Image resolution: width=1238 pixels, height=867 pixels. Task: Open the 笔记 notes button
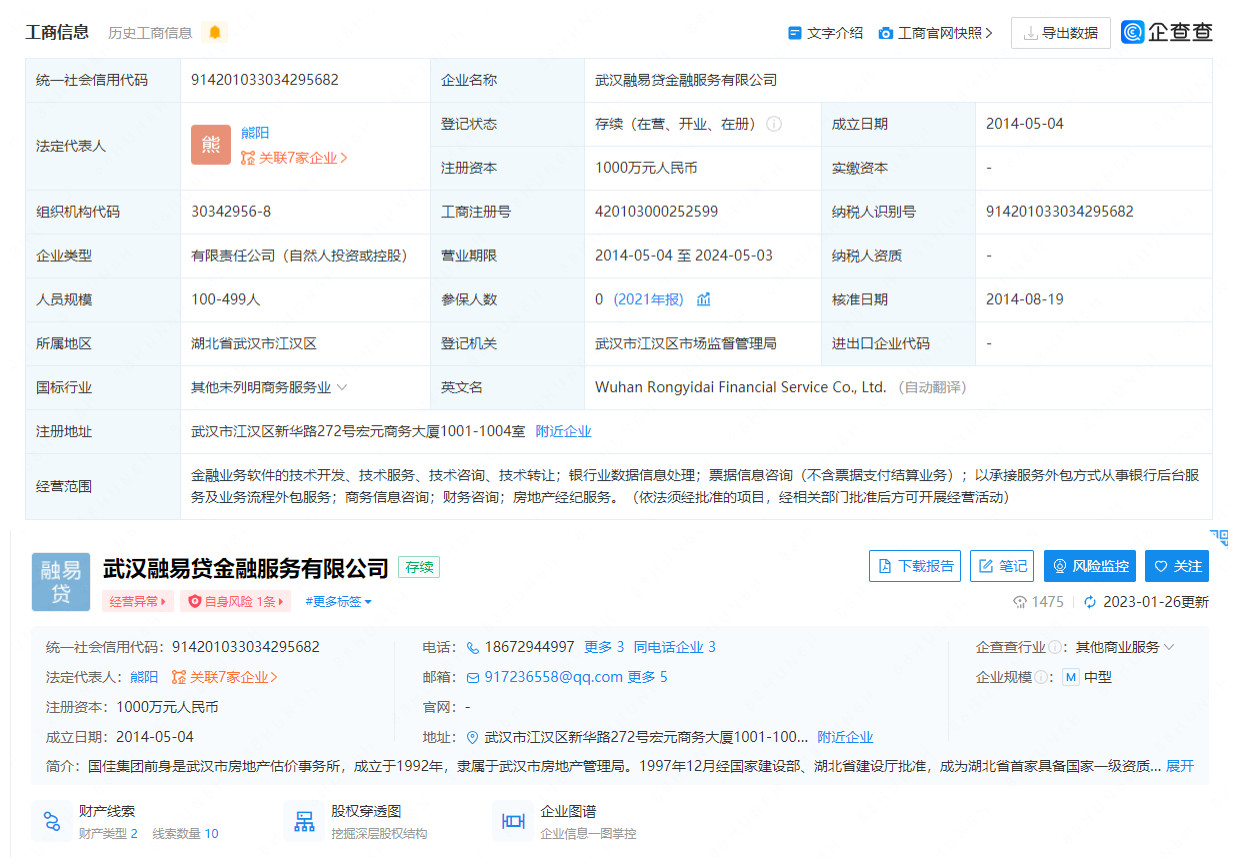point(1003,566)
